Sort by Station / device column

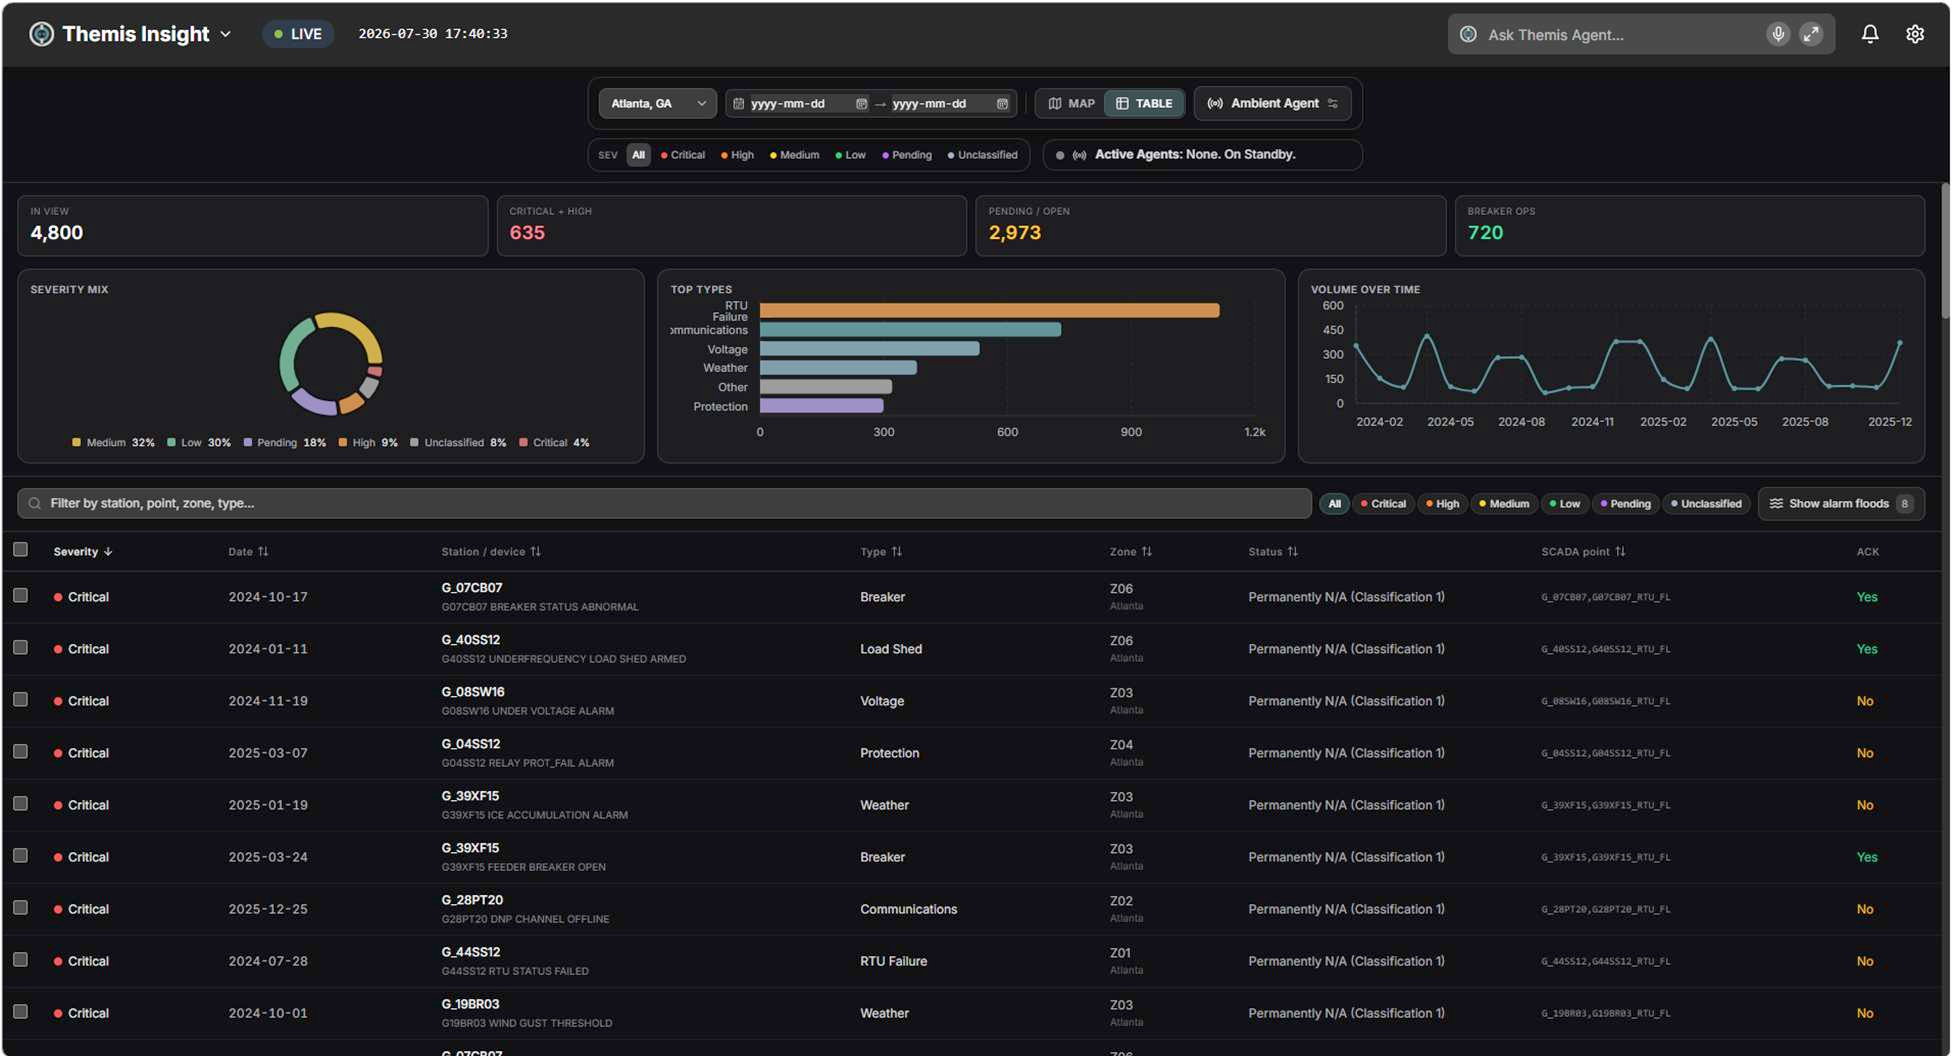tap(491, 552)
